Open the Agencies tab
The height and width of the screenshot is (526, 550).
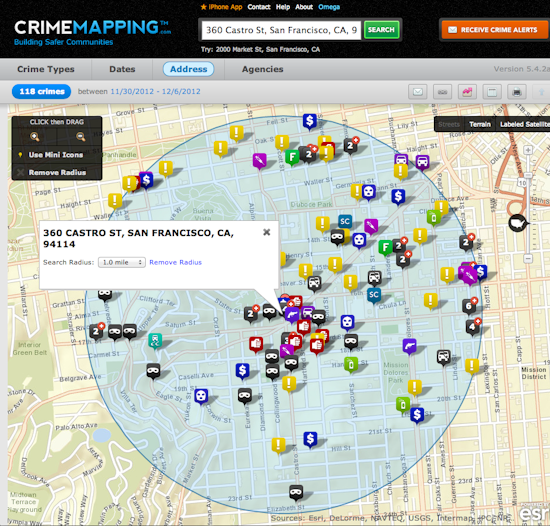pyautogui.click(x=262, y=69)
